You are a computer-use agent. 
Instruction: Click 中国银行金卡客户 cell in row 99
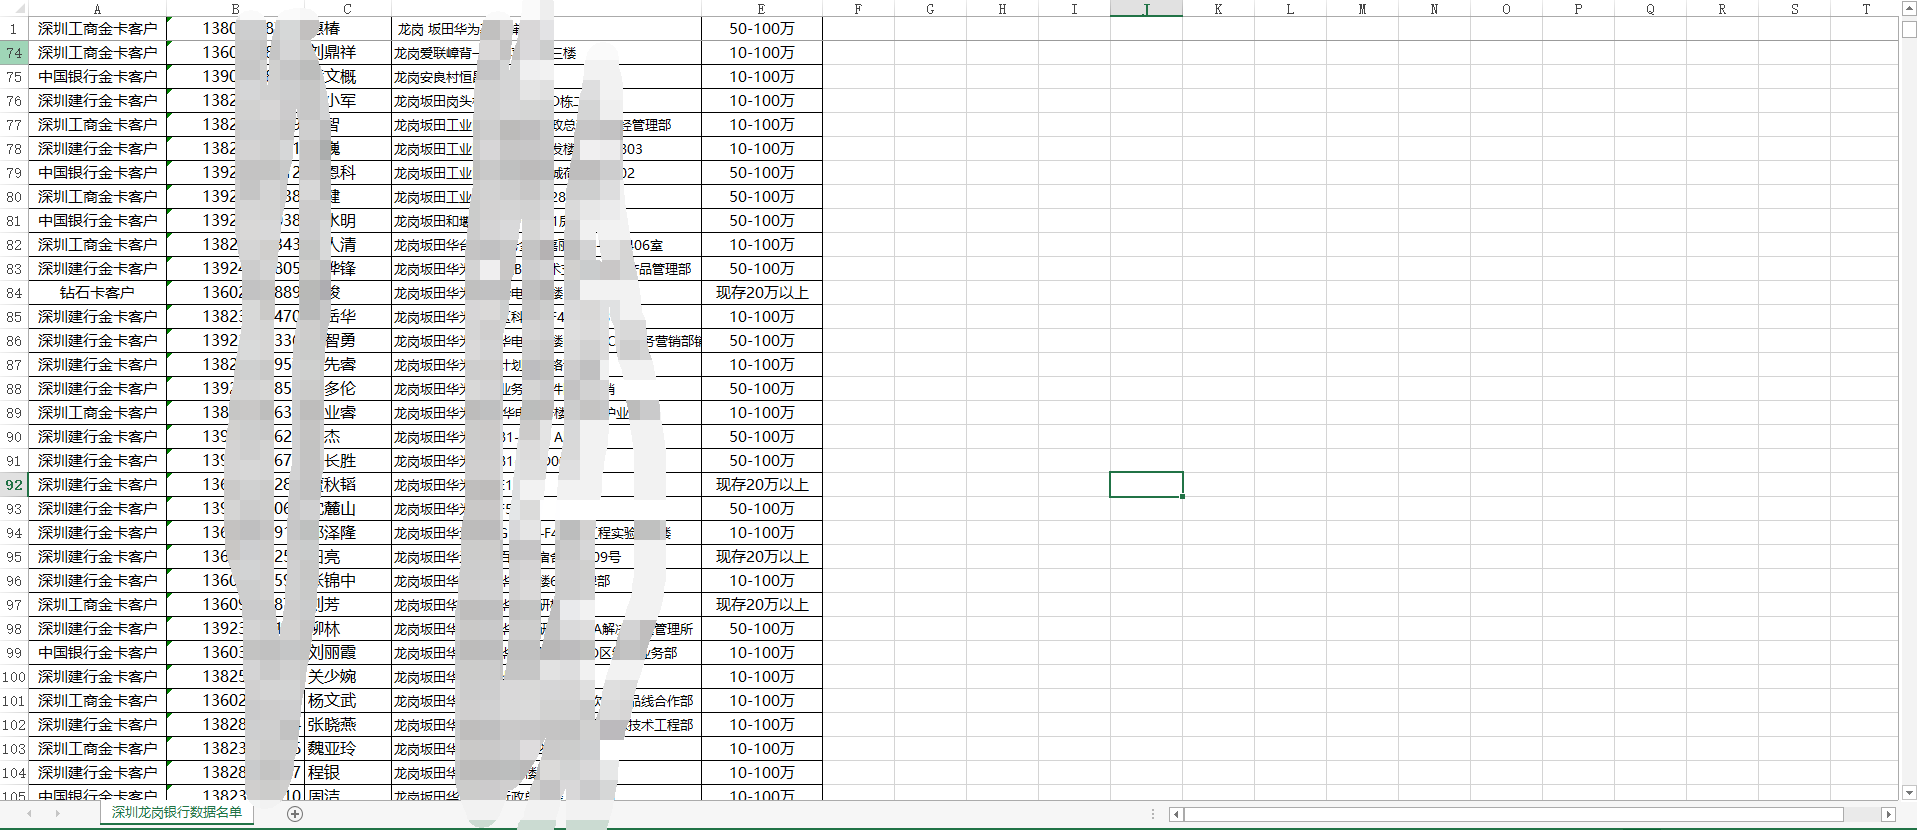[97, 653]
